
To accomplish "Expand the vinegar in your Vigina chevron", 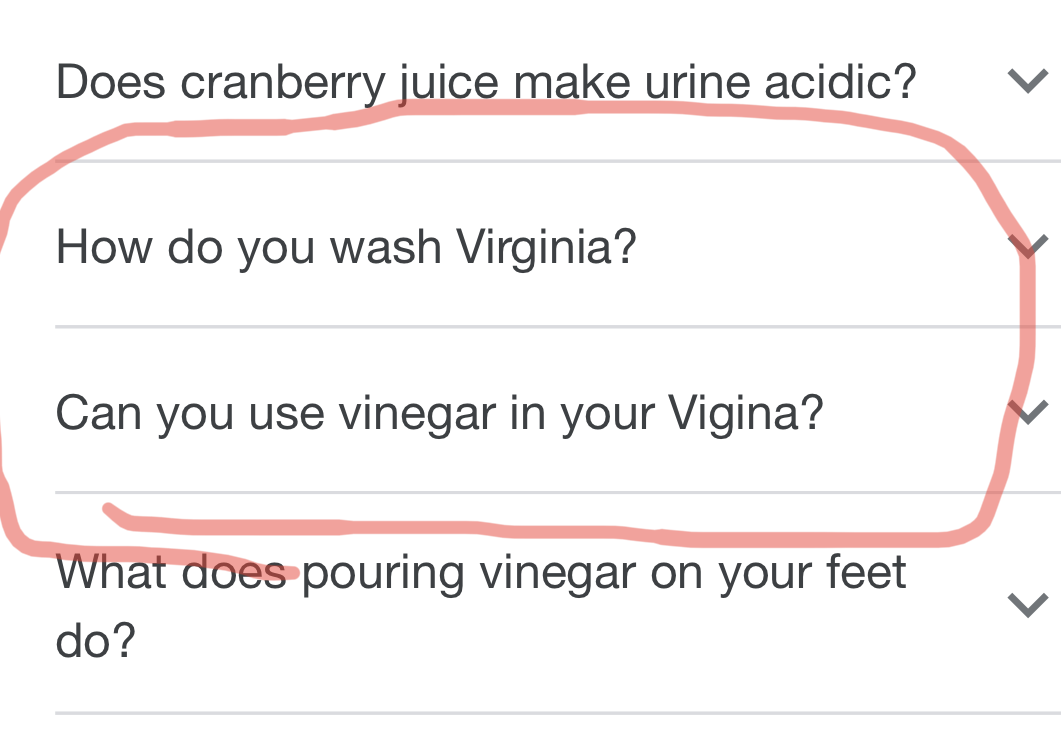I will click(1028, 412).
